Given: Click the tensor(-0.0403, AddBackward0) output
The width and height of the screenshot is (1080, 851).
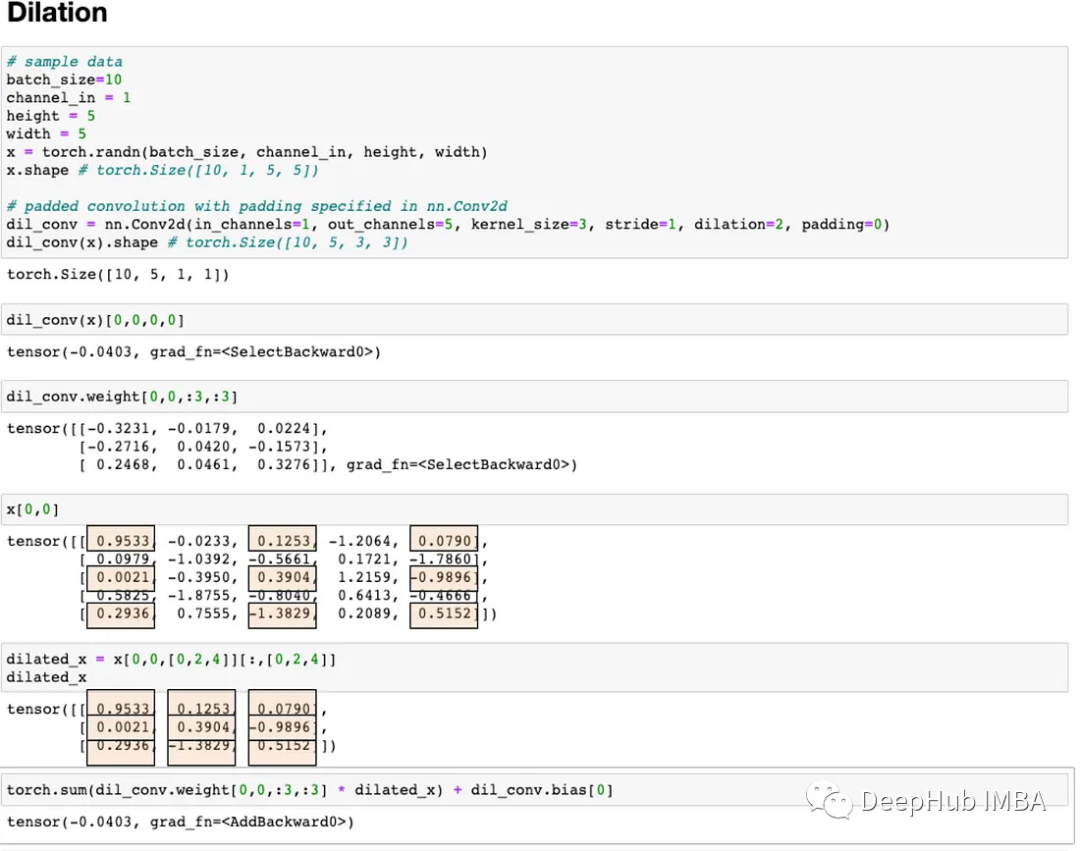Looking at the screenshot, I should pos(180,821).
